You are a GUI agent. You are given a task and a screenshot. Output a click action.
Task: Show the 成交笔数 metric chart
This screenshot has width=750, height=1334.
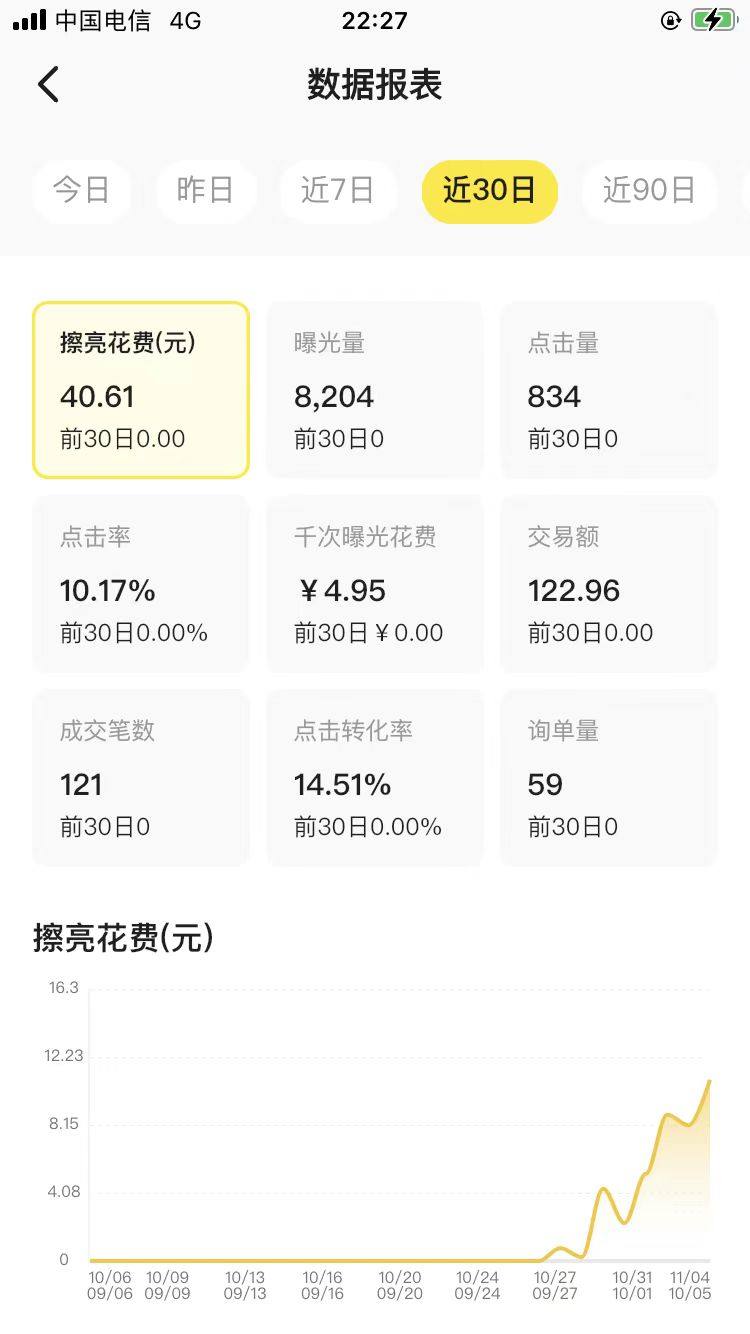tap(141, 778)
